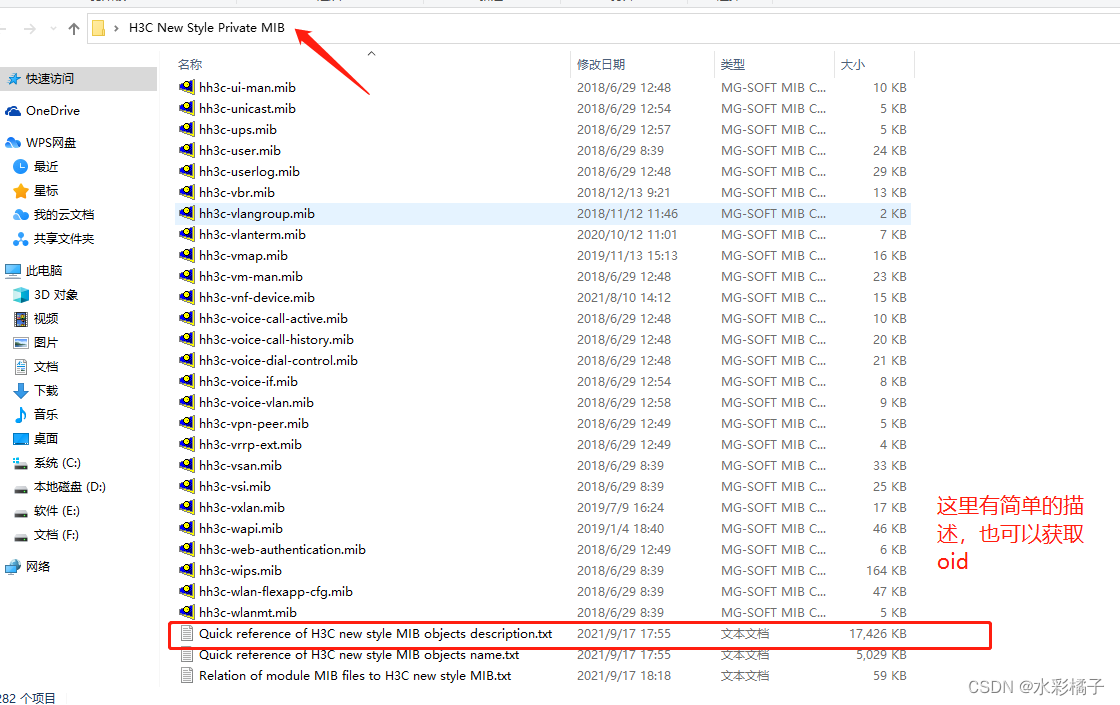Screen dimensions: 1120x705
Task: Go up one folder level with the up arrow
Action: pos(74,29)
